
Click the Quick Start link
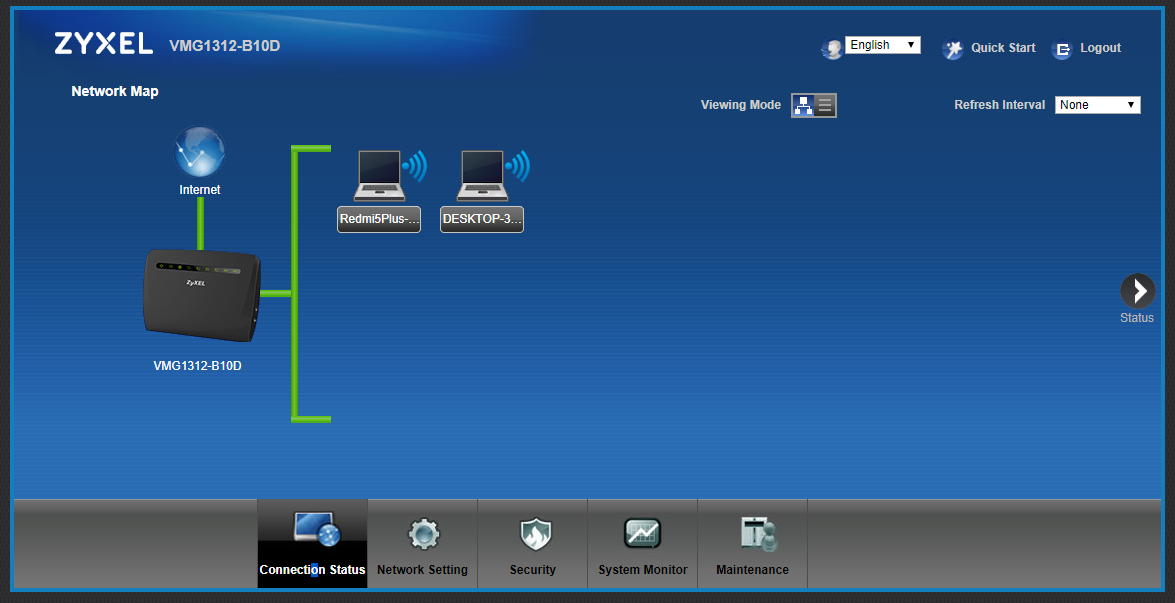click(1003, 48)
